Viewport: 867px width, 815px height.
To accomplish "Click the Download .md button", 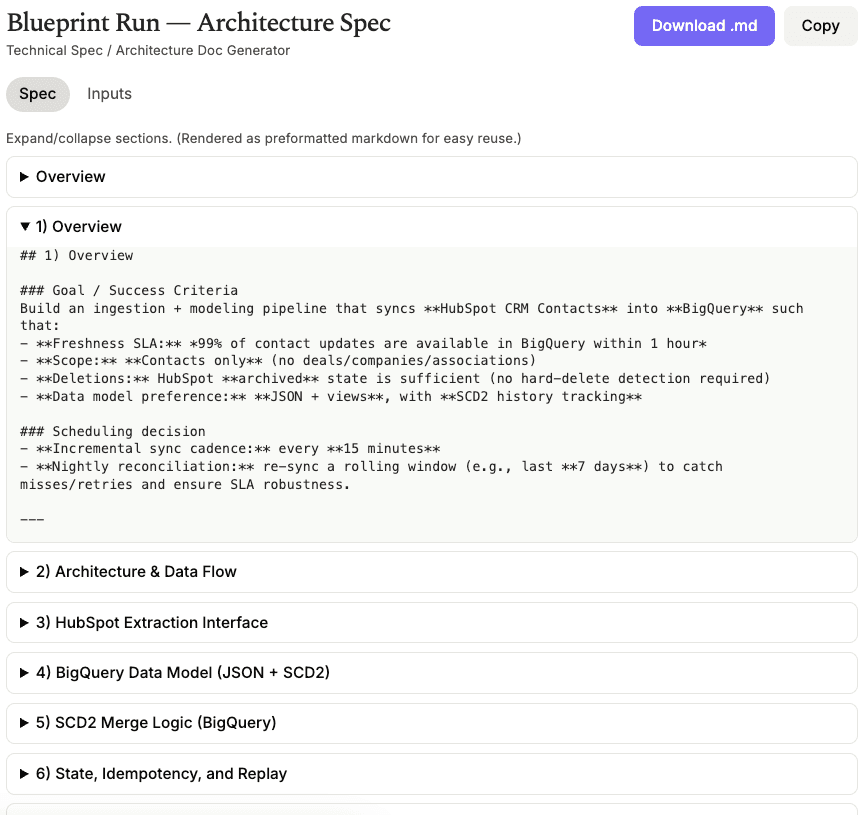I will tap(704, 26).
